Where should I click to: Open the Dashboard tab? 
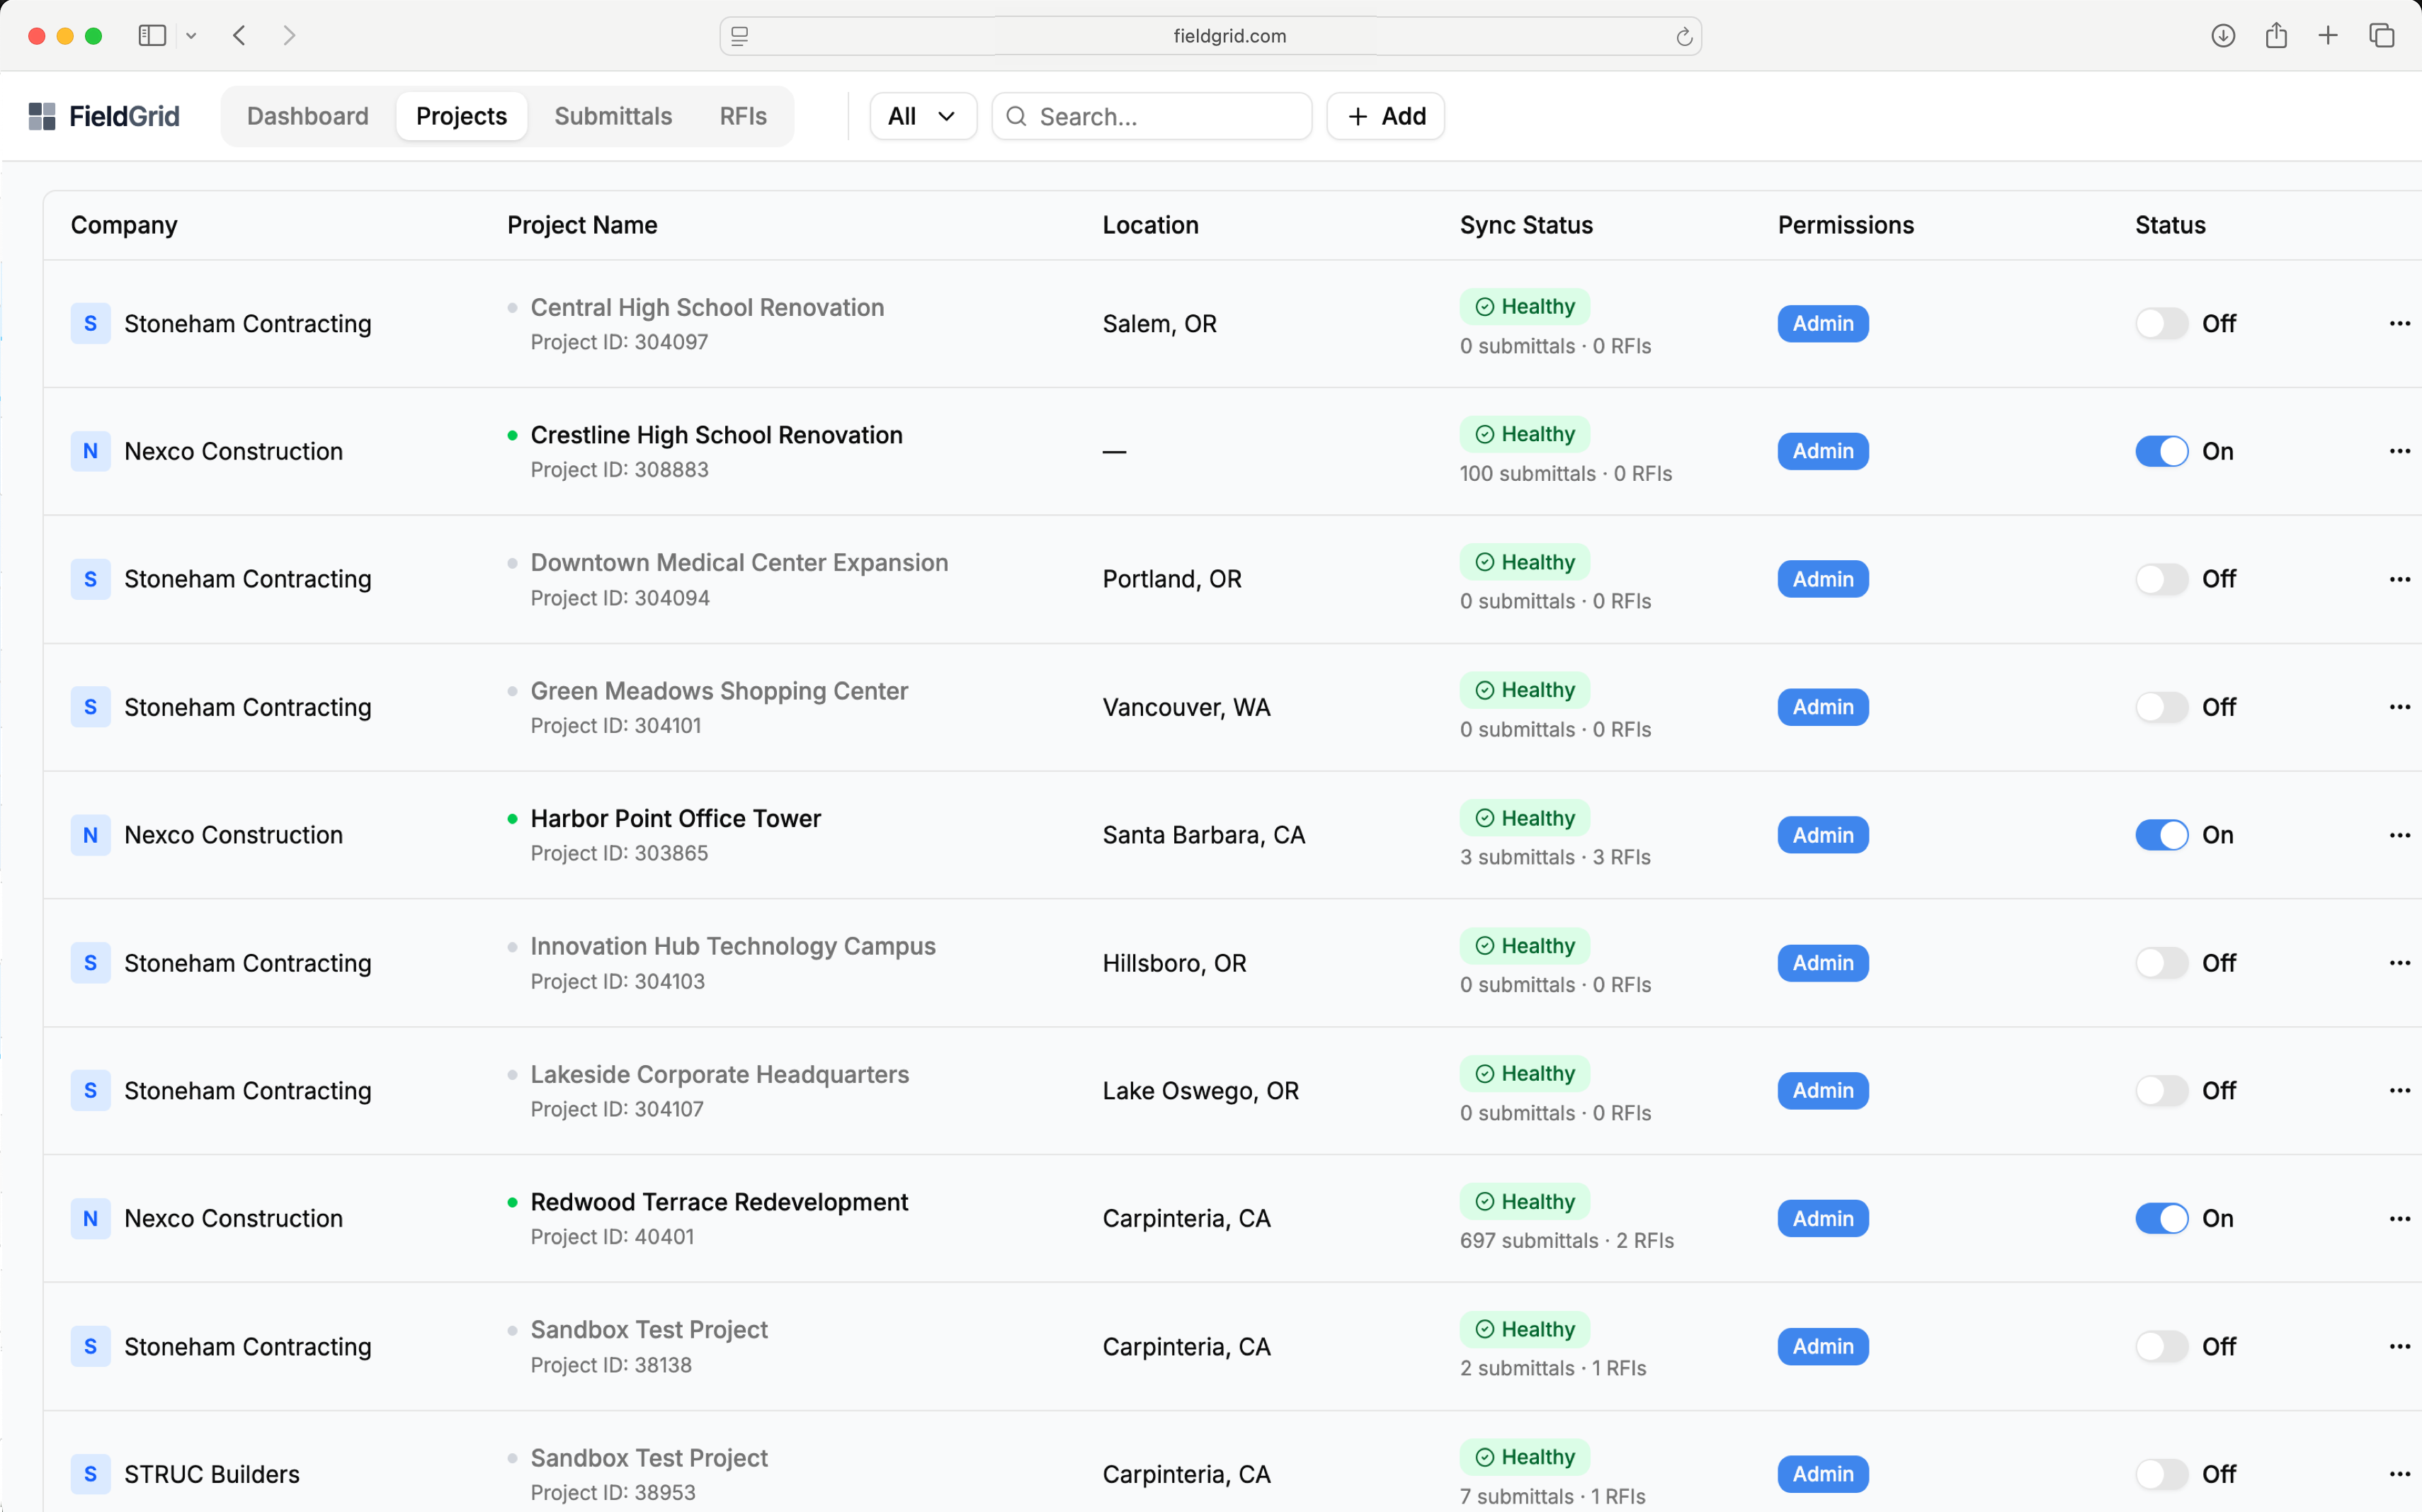point(308,116)
